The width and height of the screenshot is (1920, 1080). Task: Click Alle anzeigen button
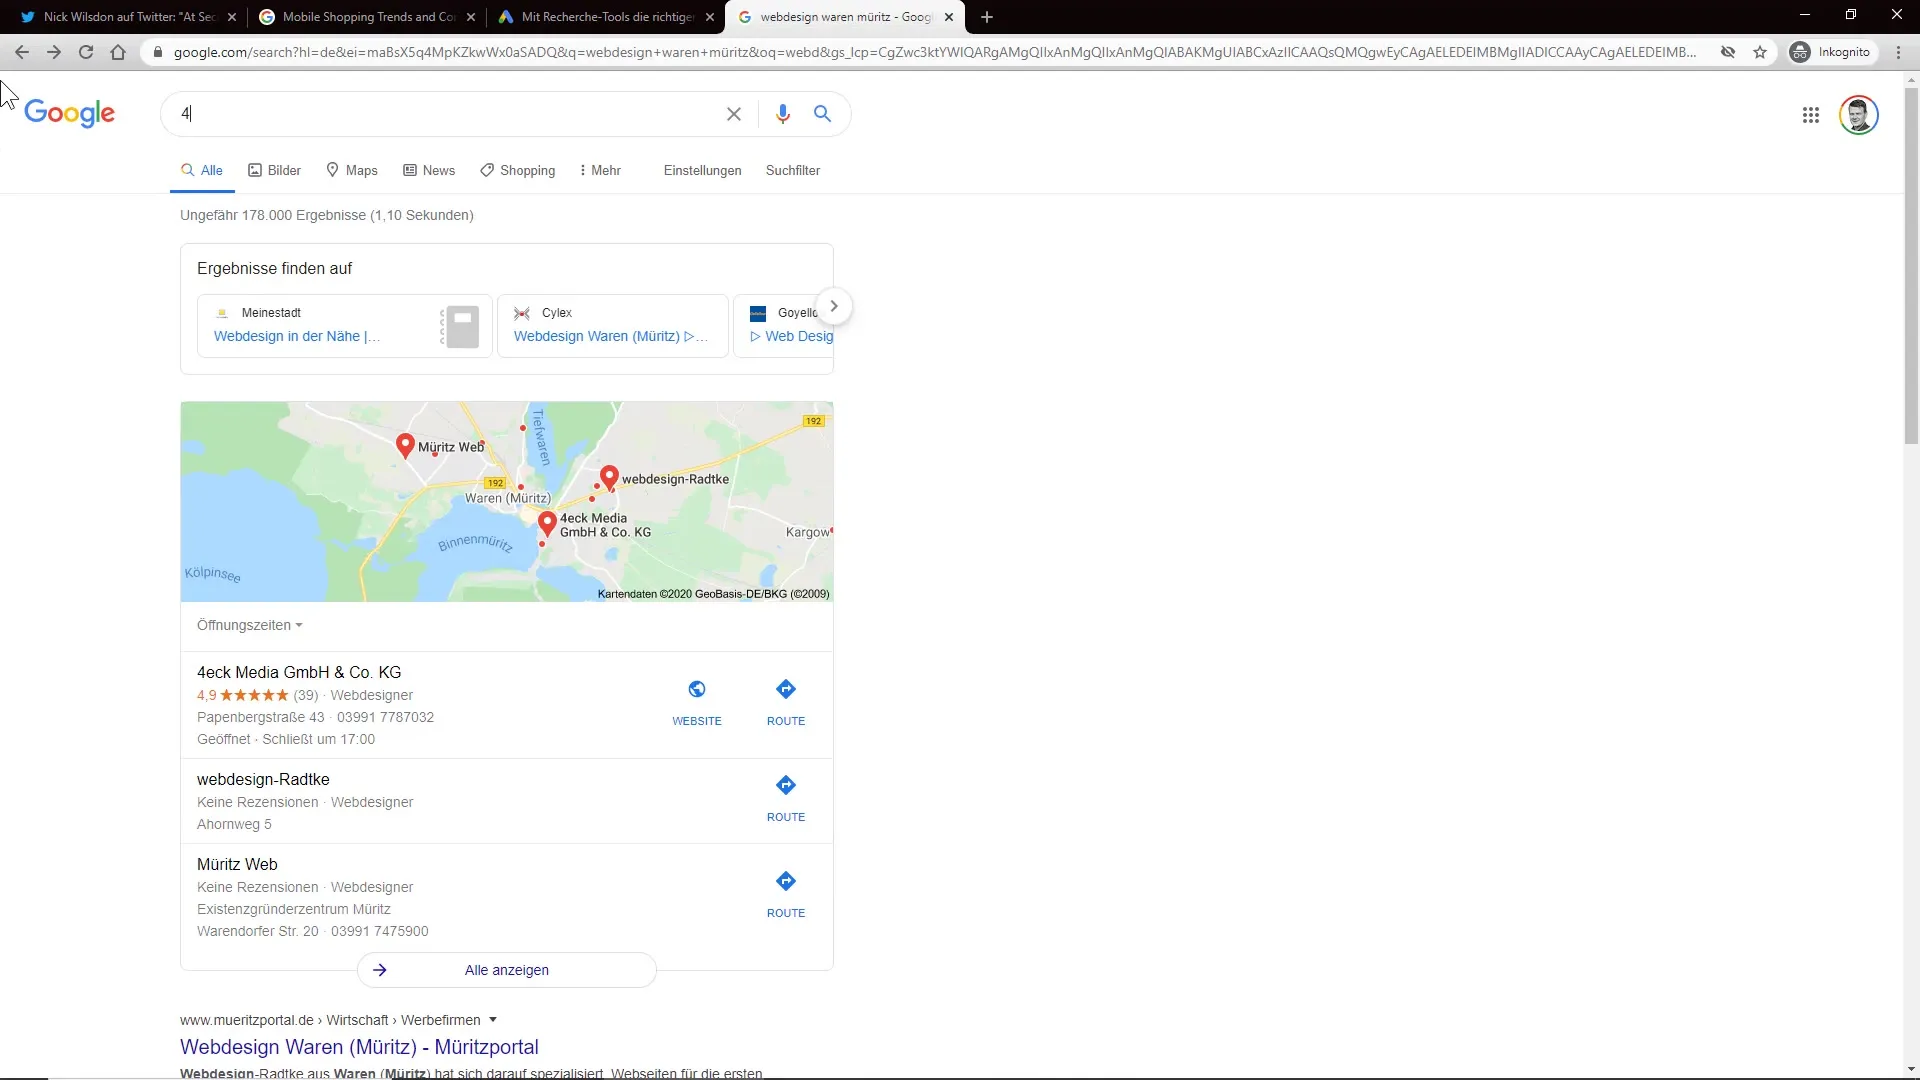[x=507, y=970]
